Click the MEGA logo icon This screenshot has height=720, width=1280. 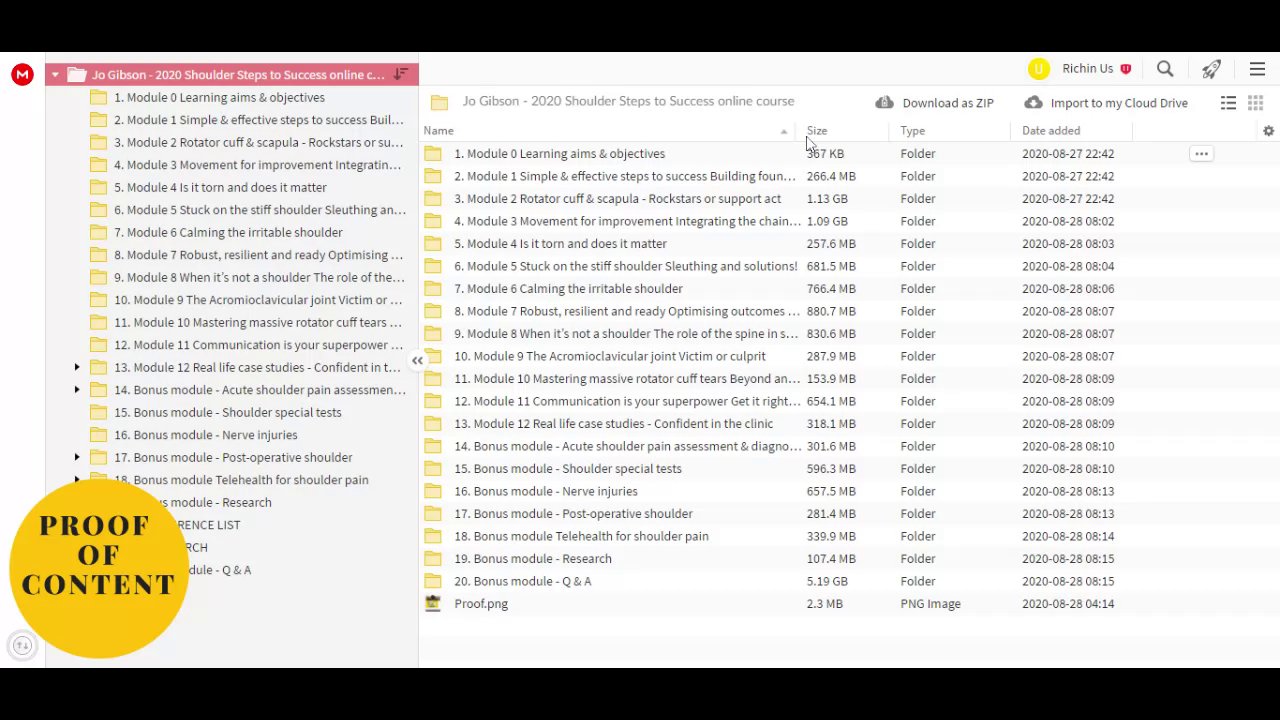click(22, 74)
